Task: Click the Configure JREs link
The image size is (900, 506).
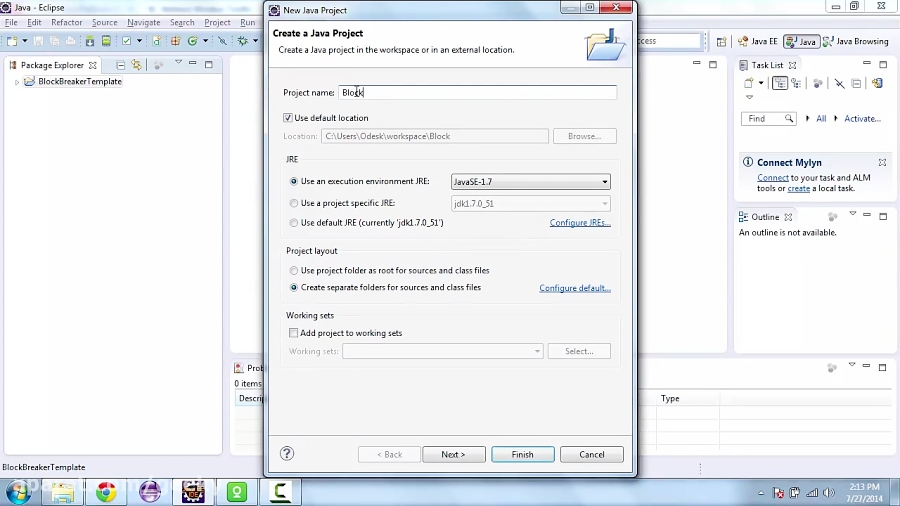Action: coord(580,223)
